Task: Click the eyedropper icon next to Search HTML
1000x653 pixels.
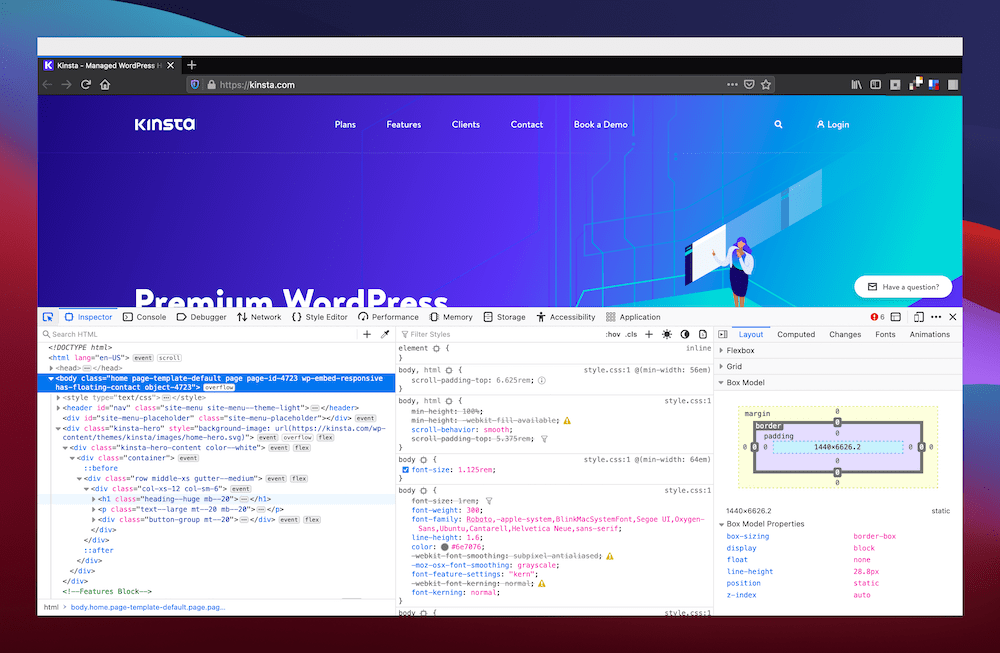Action: [384, 334]
